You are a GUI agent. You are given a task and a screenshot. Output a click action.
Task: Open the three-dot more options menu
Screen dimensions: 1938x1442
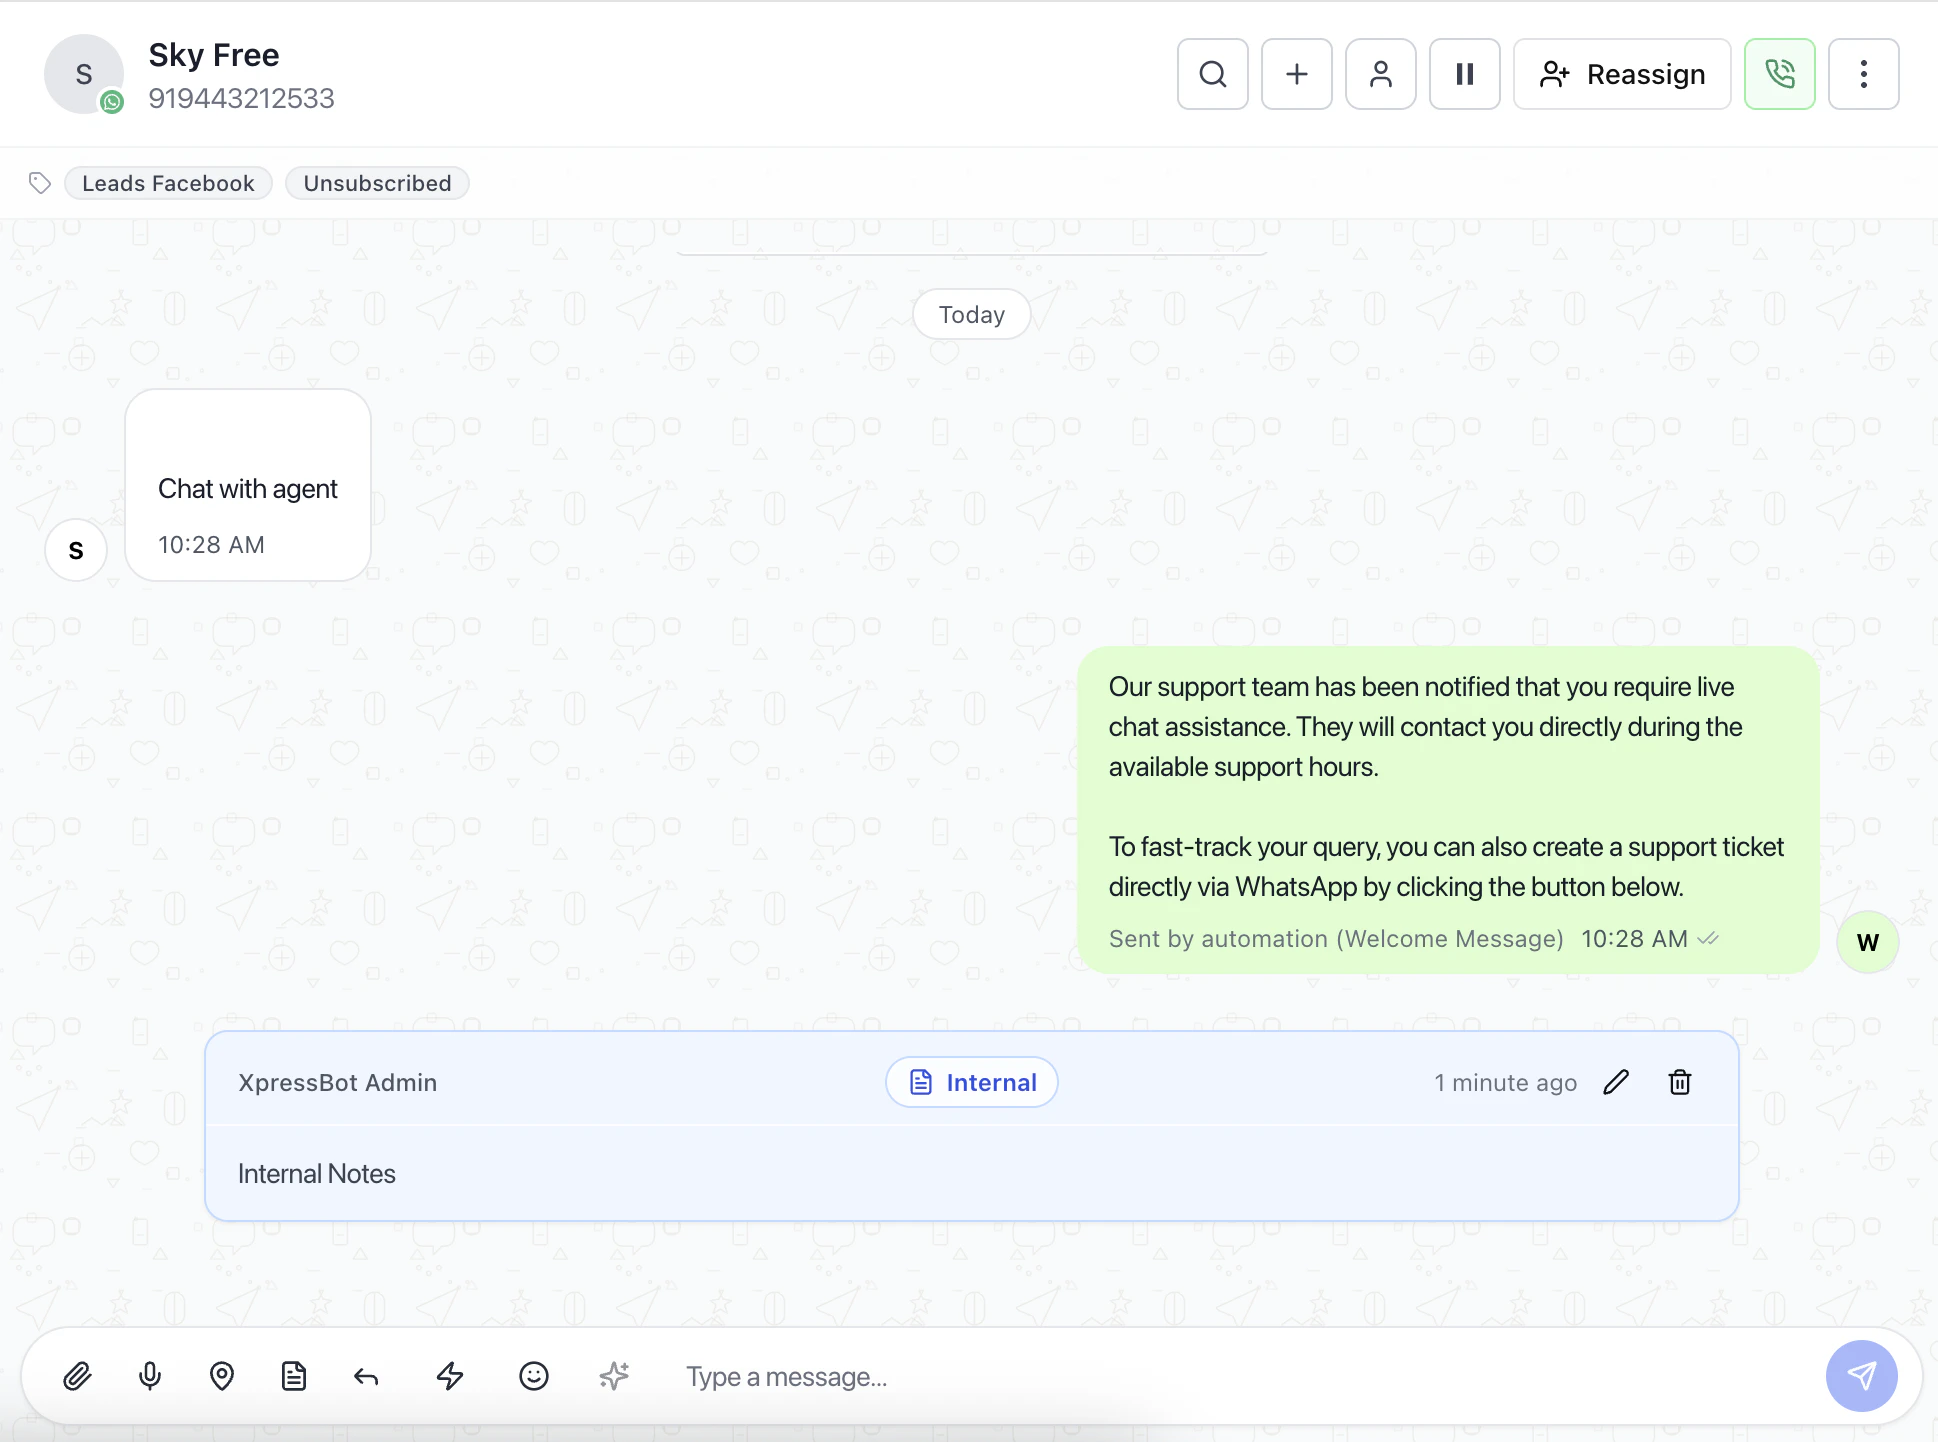click(1863, 74)
